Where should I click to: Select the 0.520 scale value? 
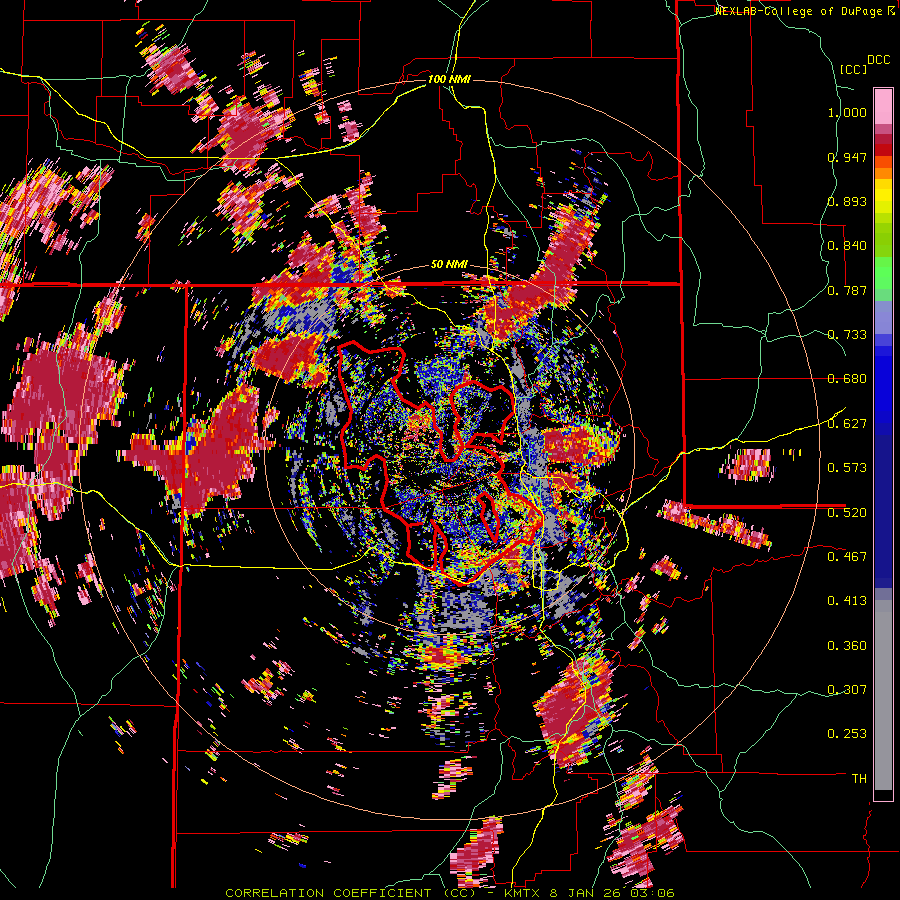(847, 513)
